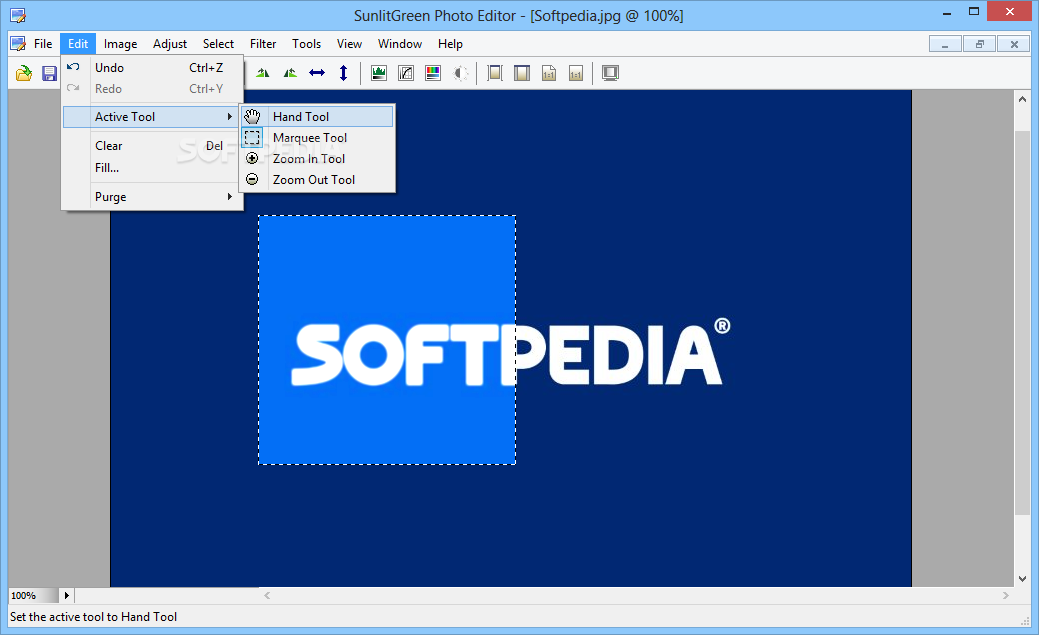The height and width of the screenshot is (635, 1039).
Task: Click the application icon left of File menu
Action: [19, 44]
